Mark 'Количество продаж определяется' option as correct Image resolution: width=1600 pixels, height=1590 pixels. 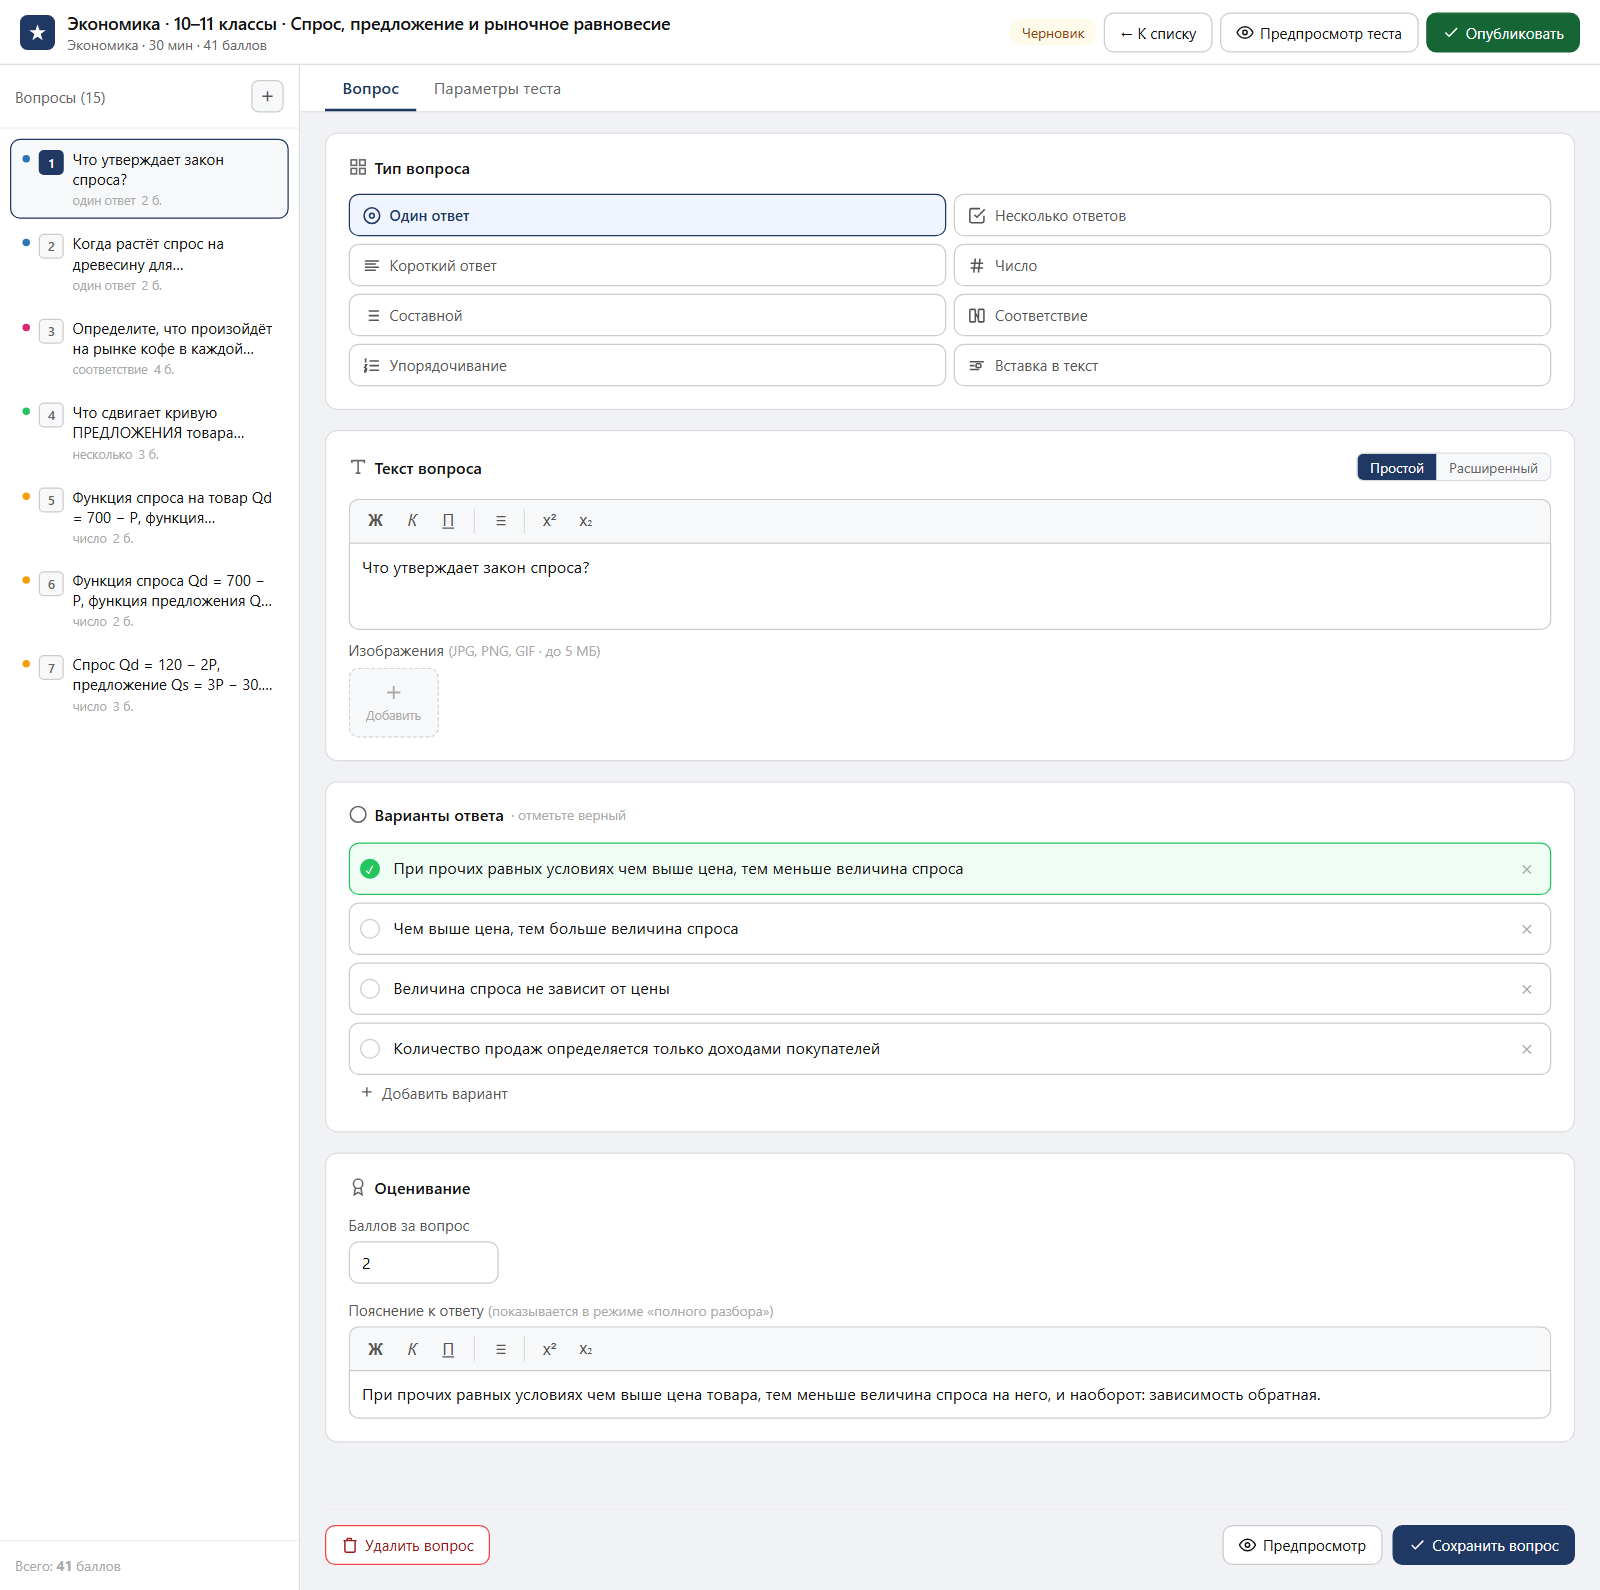point(370,1049)
